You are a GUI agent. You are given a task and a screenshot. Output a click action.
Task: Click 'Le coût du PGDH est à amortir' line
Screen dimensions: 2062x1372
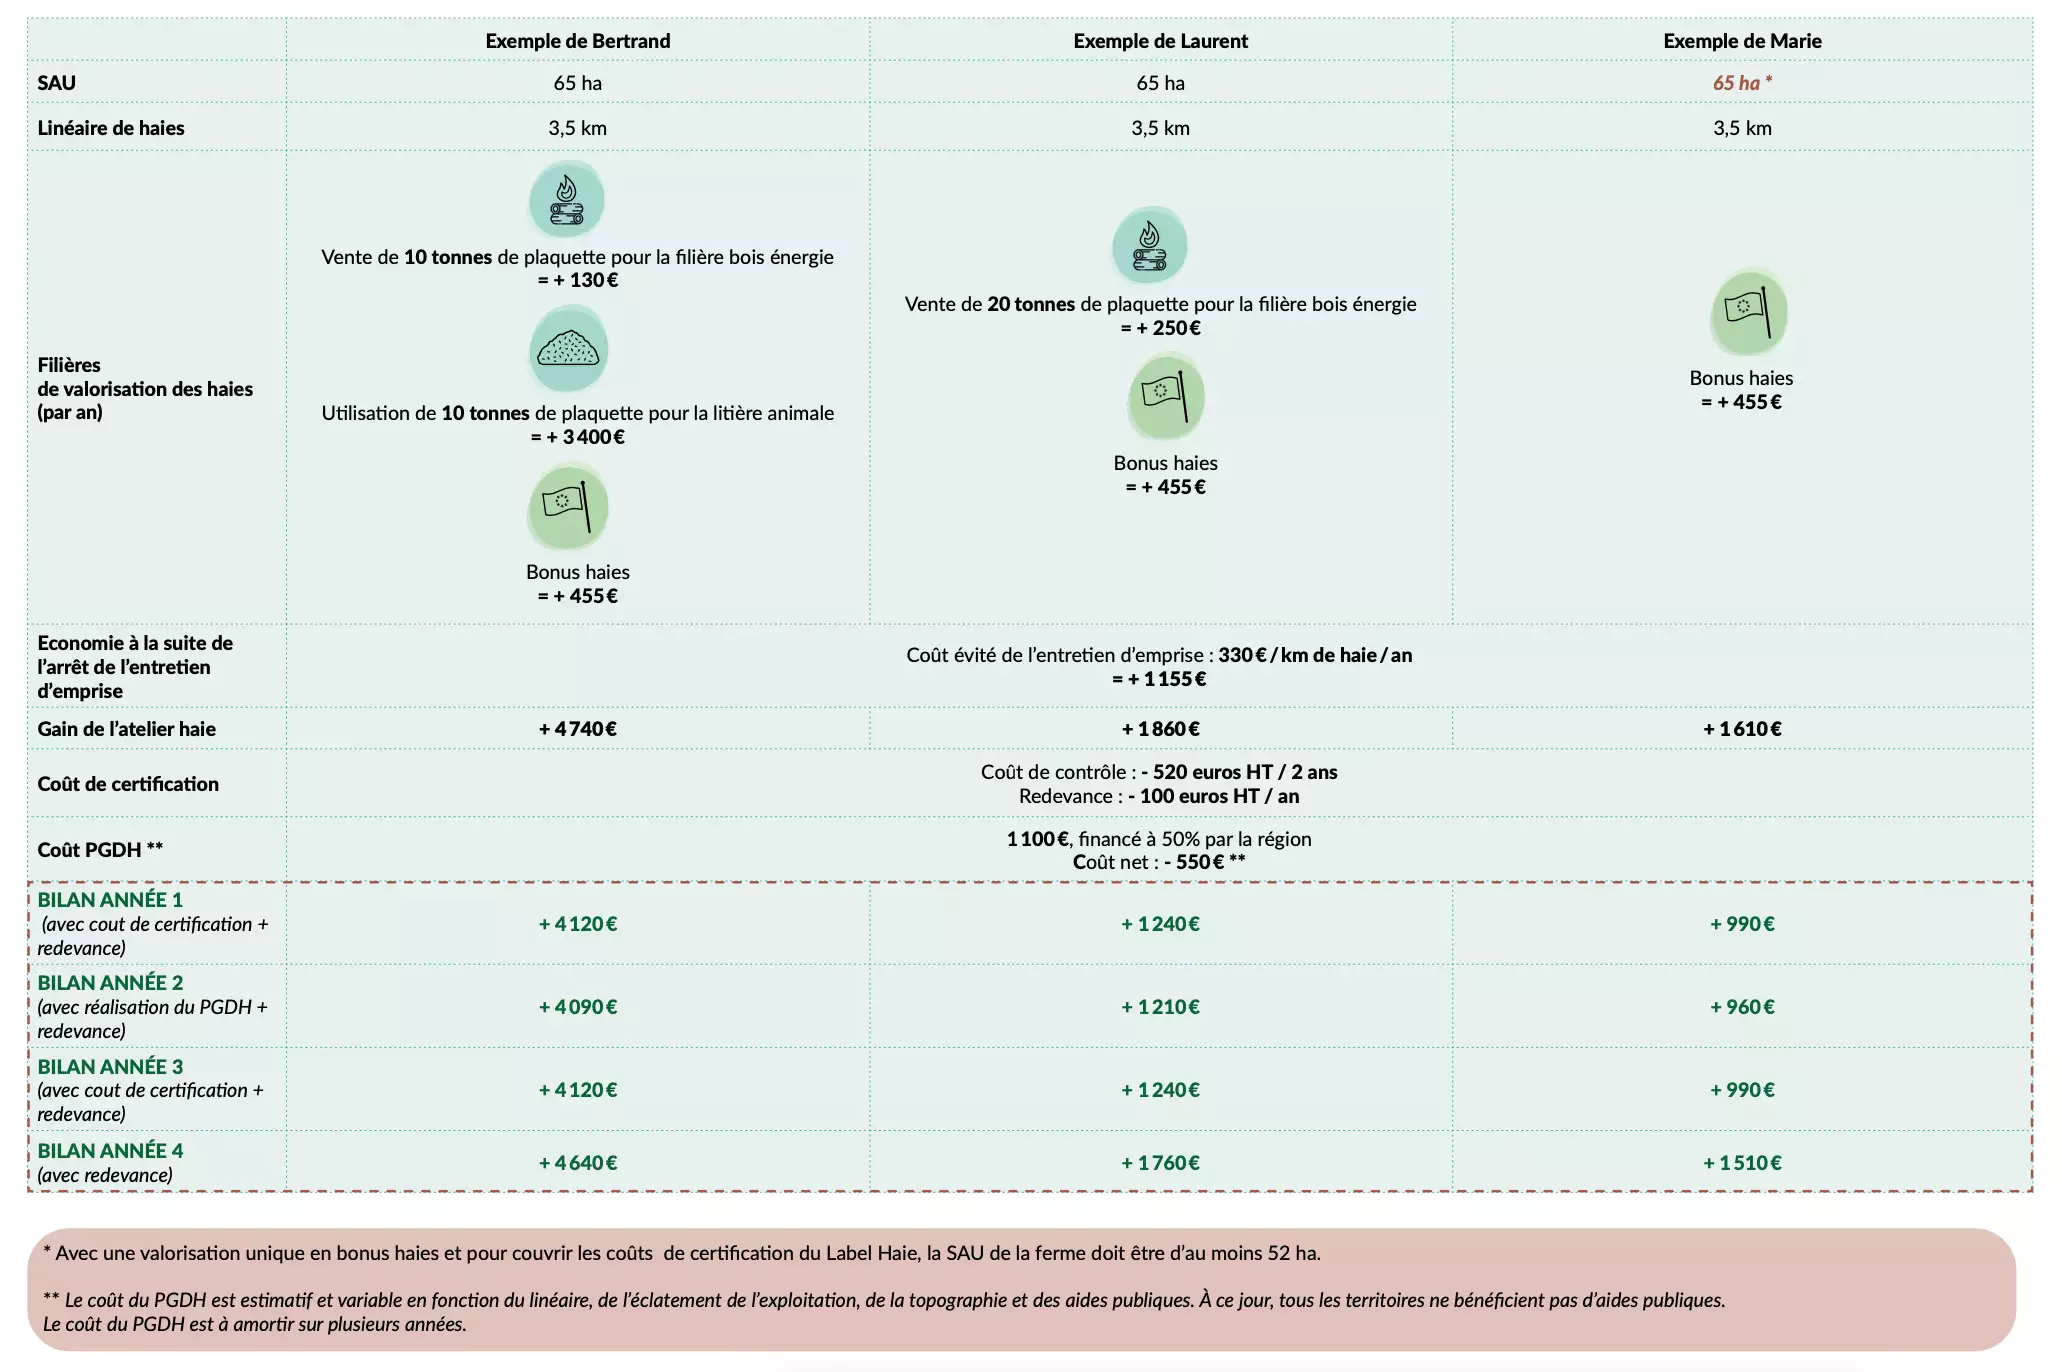[254, 1324]
